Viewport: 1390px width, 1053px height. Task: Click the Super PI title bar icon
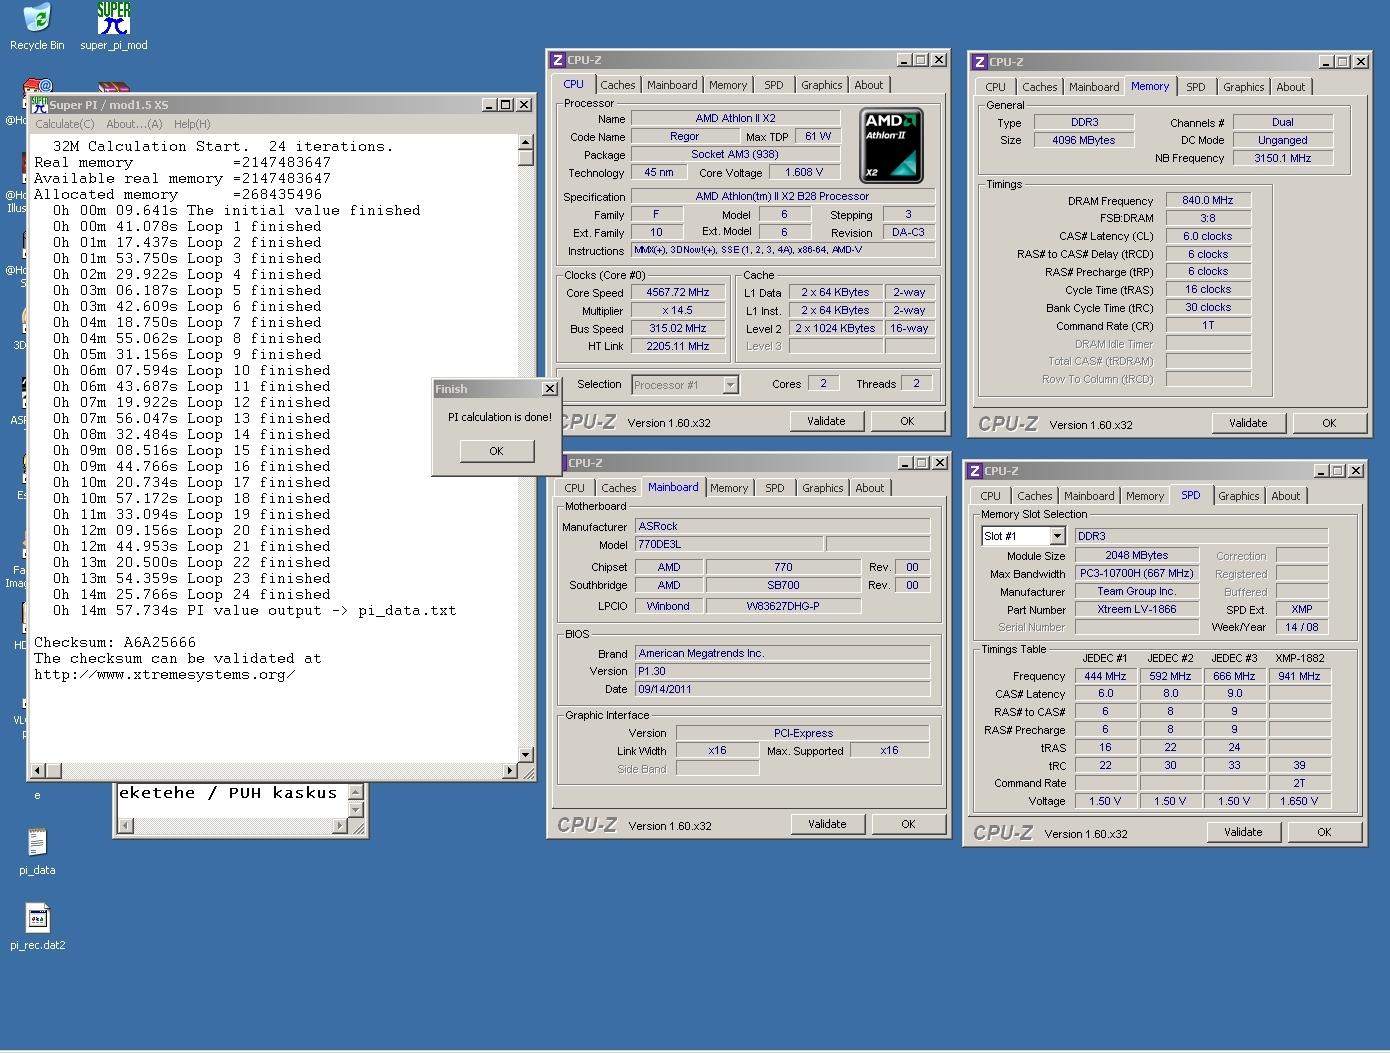39,104
